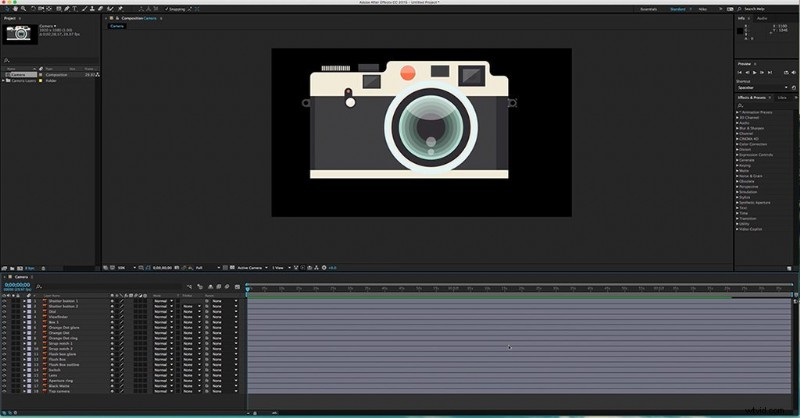This screenshot has height=418, width=800.
Task: Click the Camera composition thumbnail in Project panel
Action: coord(19,34)
